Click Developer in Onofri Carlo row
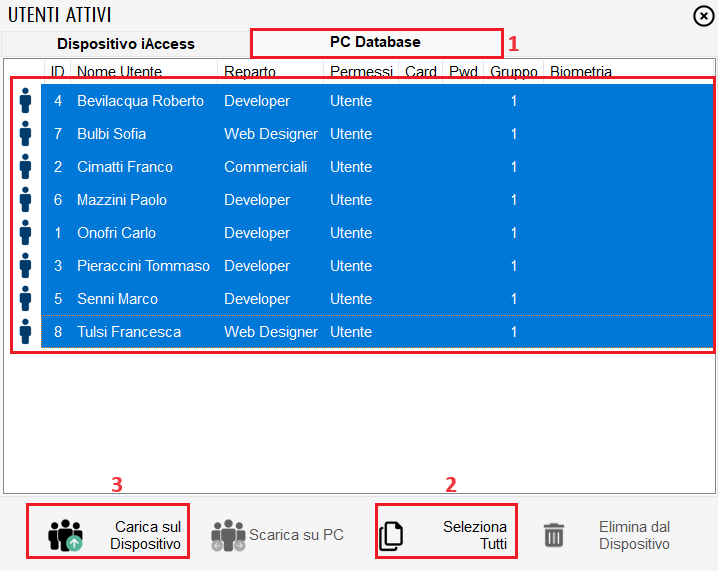This screenshot has height=571, width=718. [x=257, y=233]
